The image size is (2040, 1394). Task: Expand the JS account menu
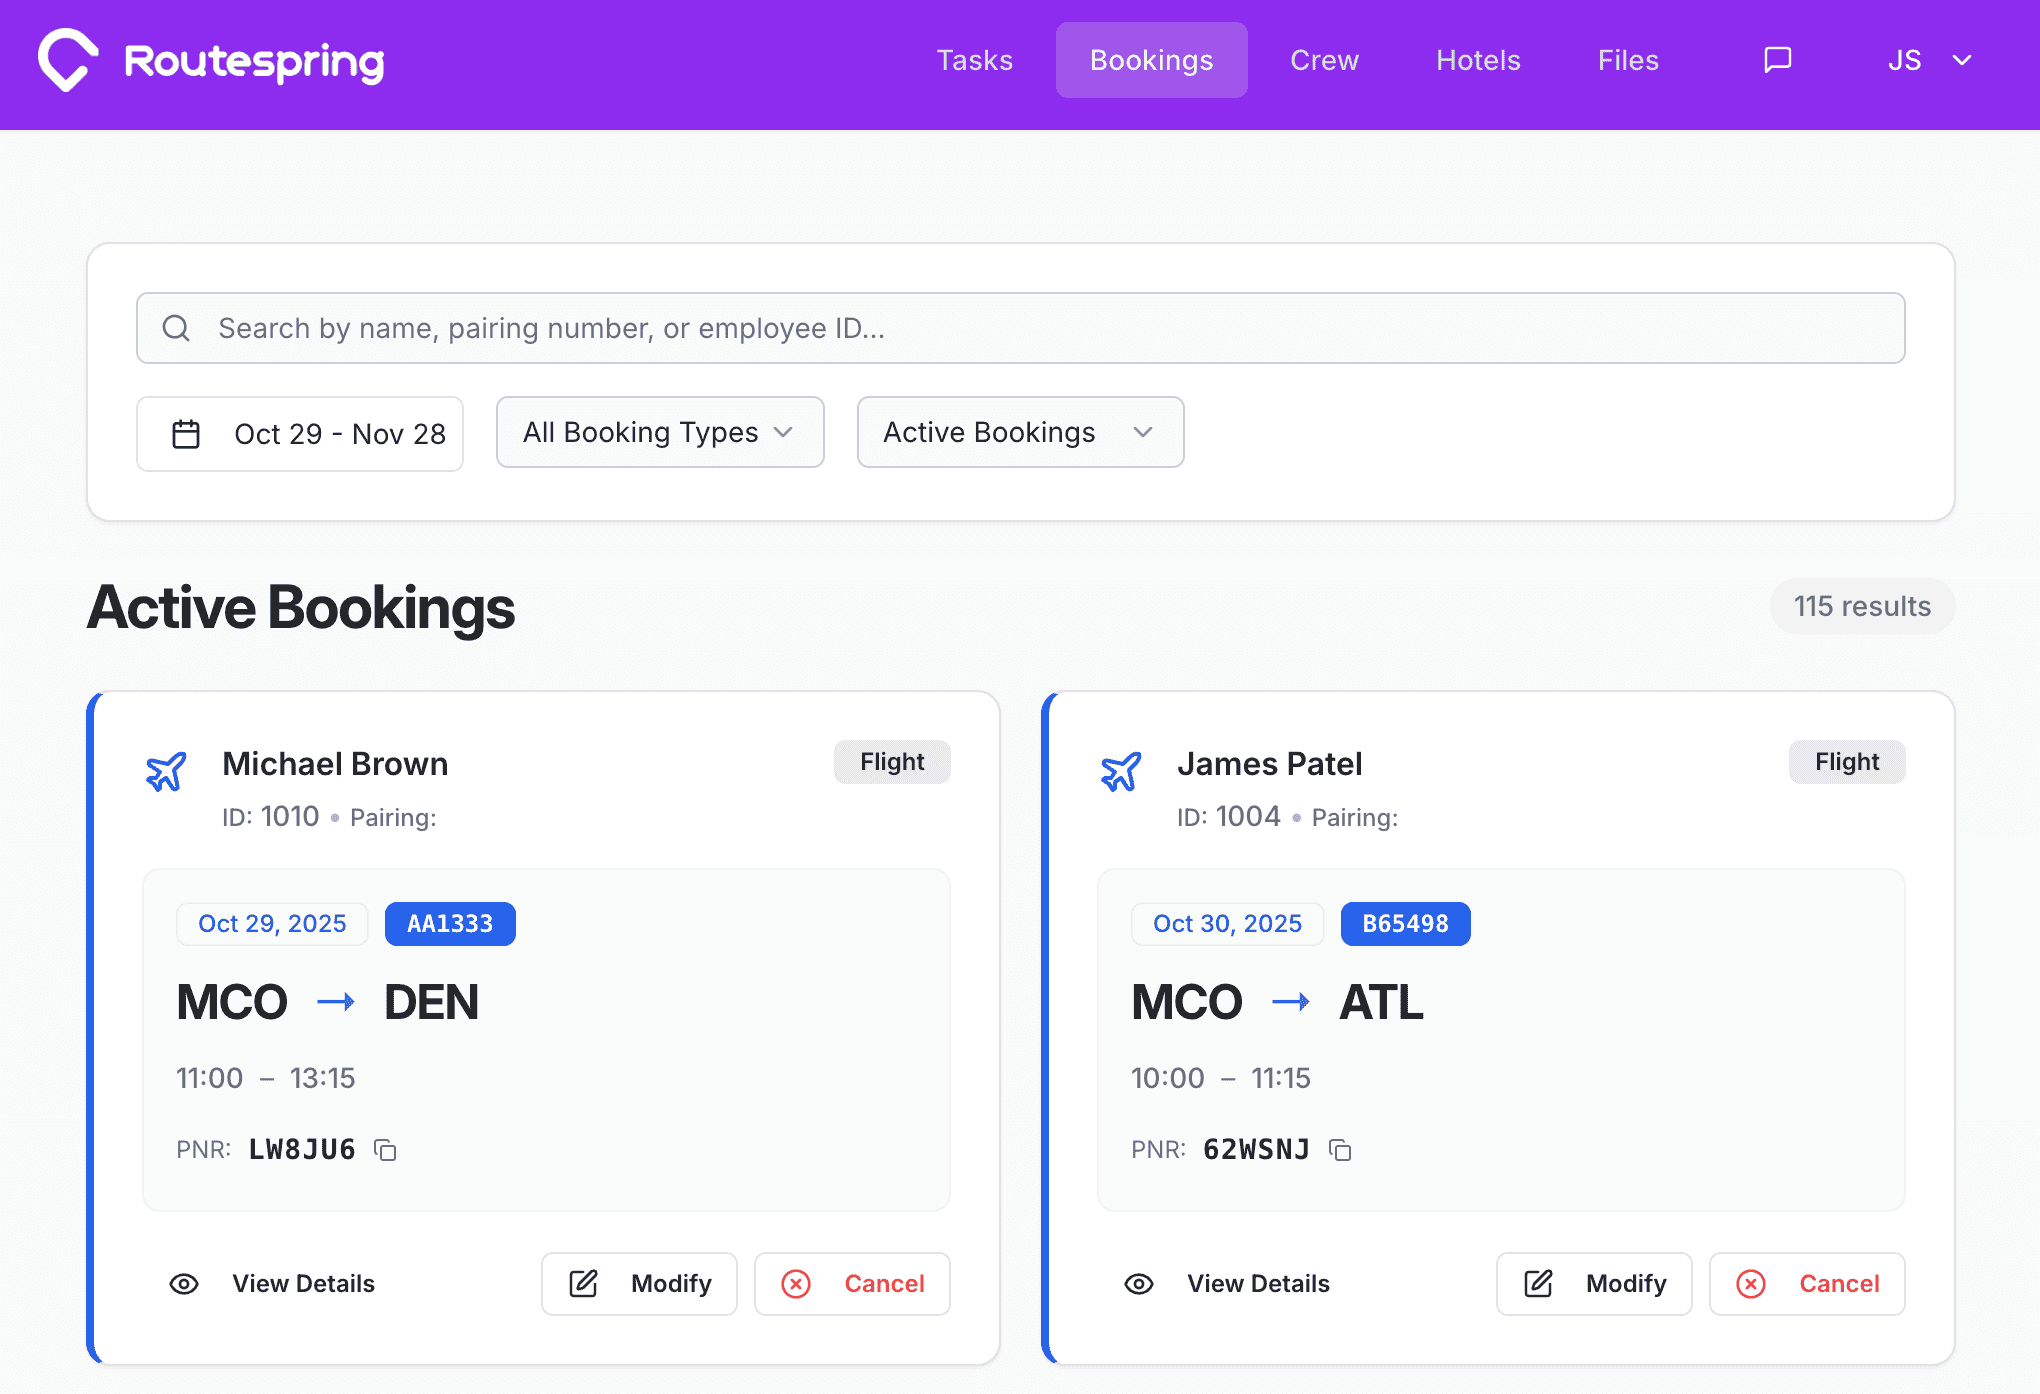[x=1925, y=60]
